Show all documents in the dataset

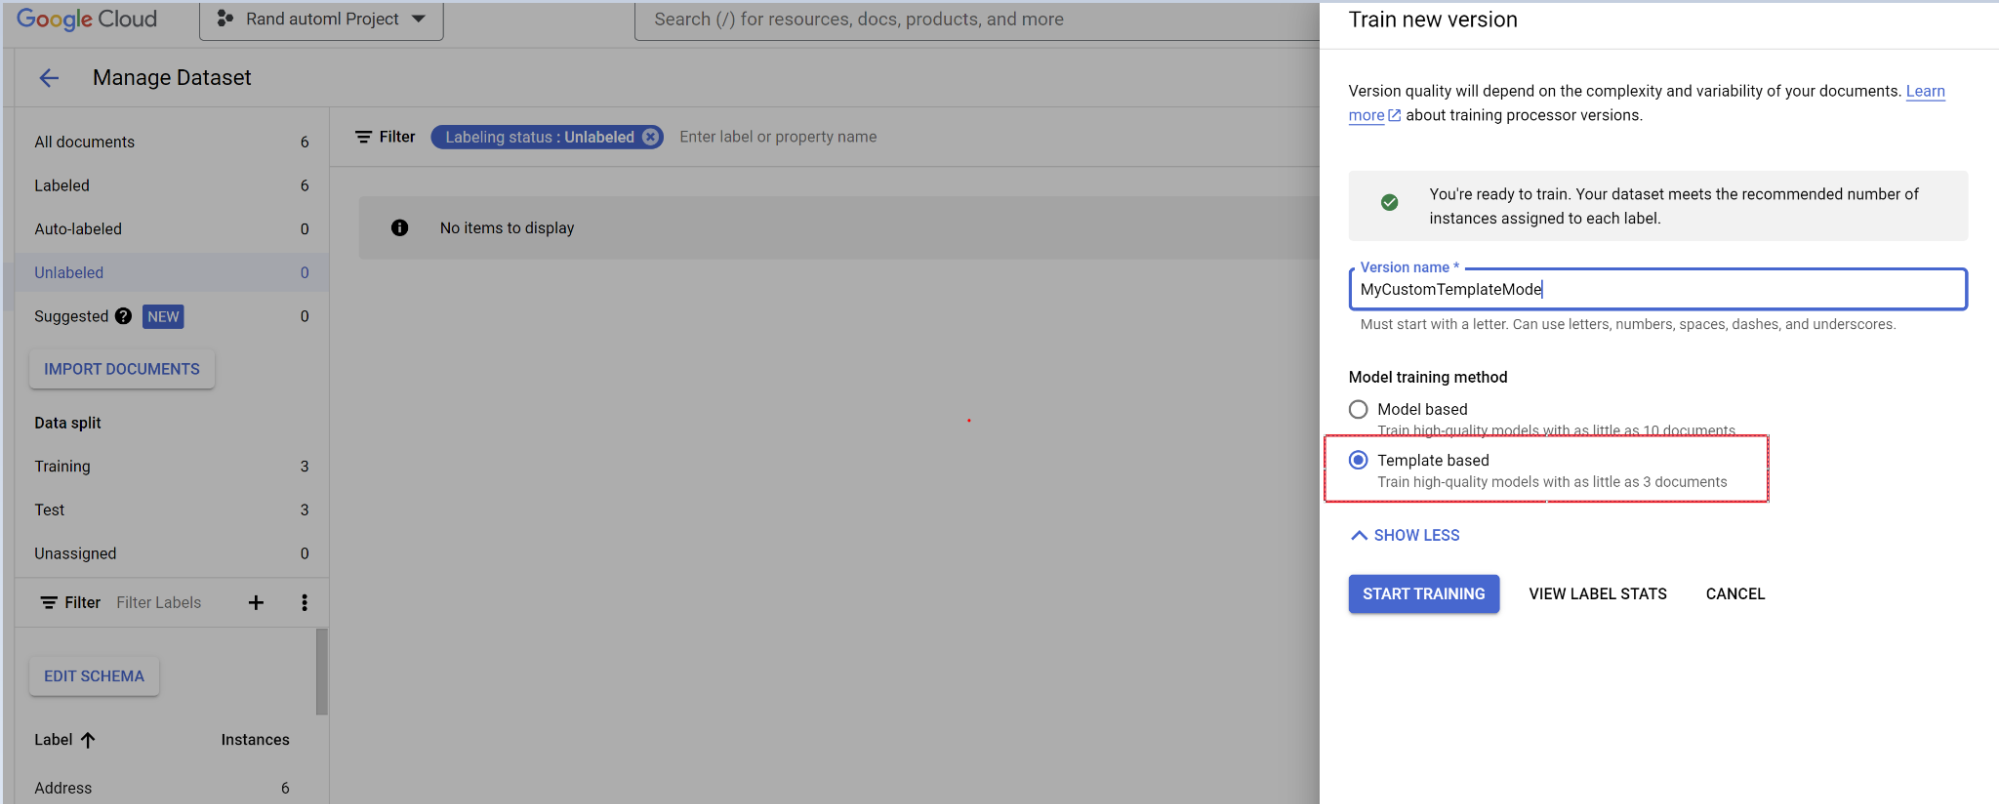[85, 142]
